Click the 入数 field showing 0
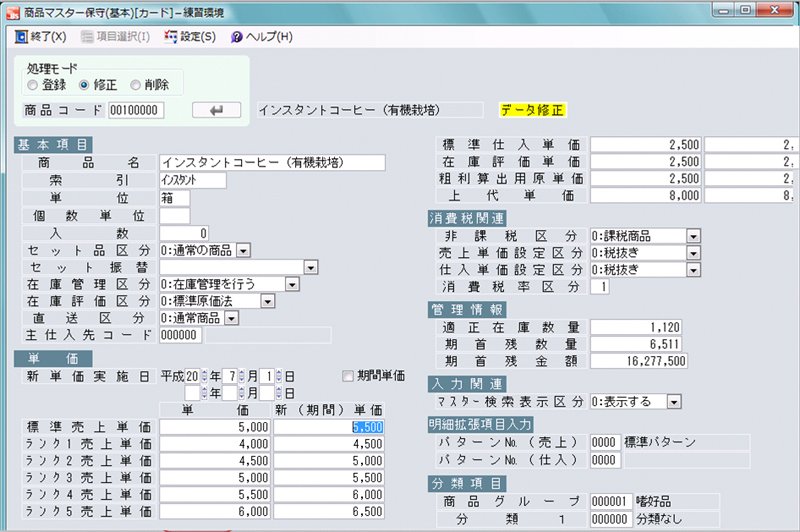The width and height of the screenshot is (800, 532). [184, 233]
